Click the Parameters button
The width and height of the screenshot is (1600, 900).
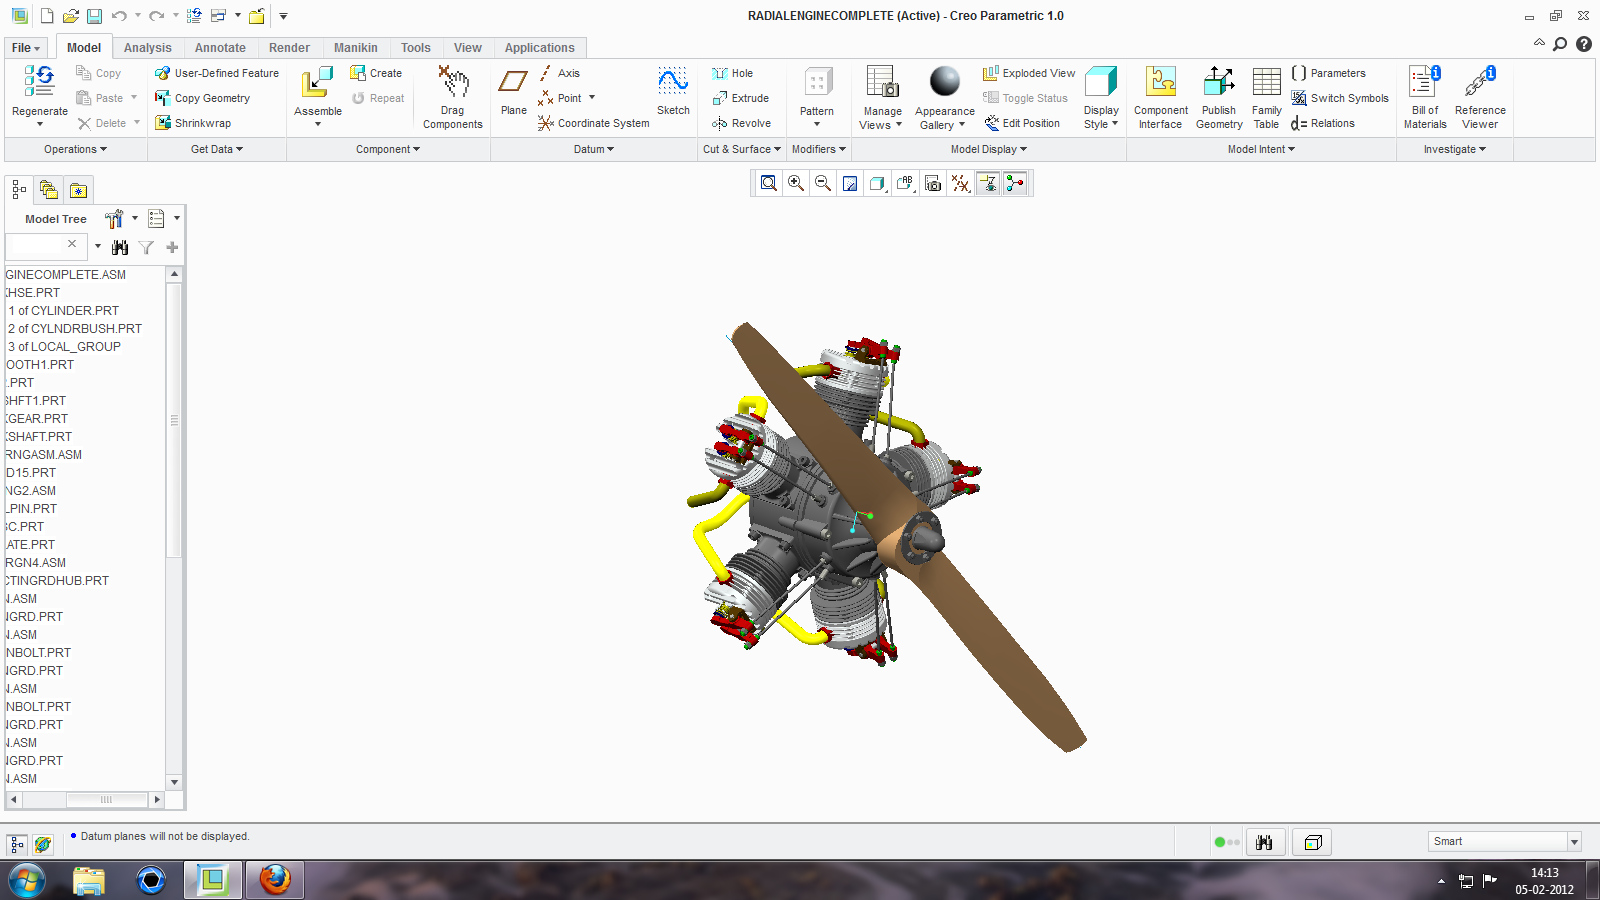point(1328,73)
